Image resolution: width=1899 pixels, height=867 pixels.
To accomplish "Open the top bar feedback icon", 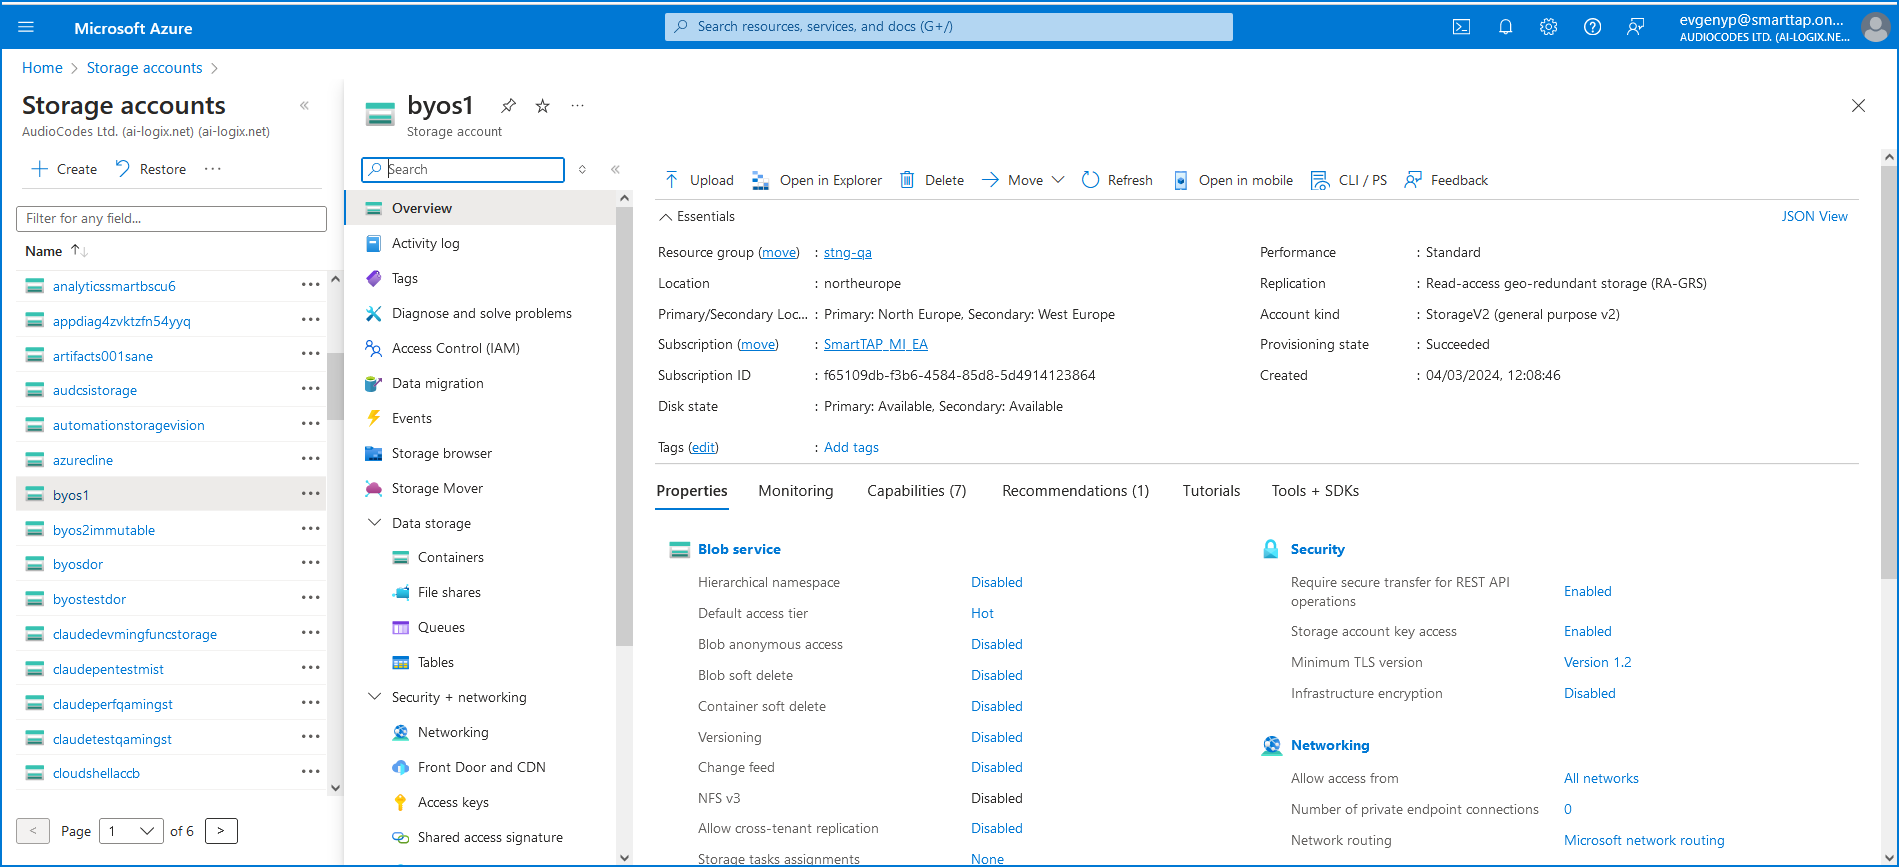I will (1635, 27).
